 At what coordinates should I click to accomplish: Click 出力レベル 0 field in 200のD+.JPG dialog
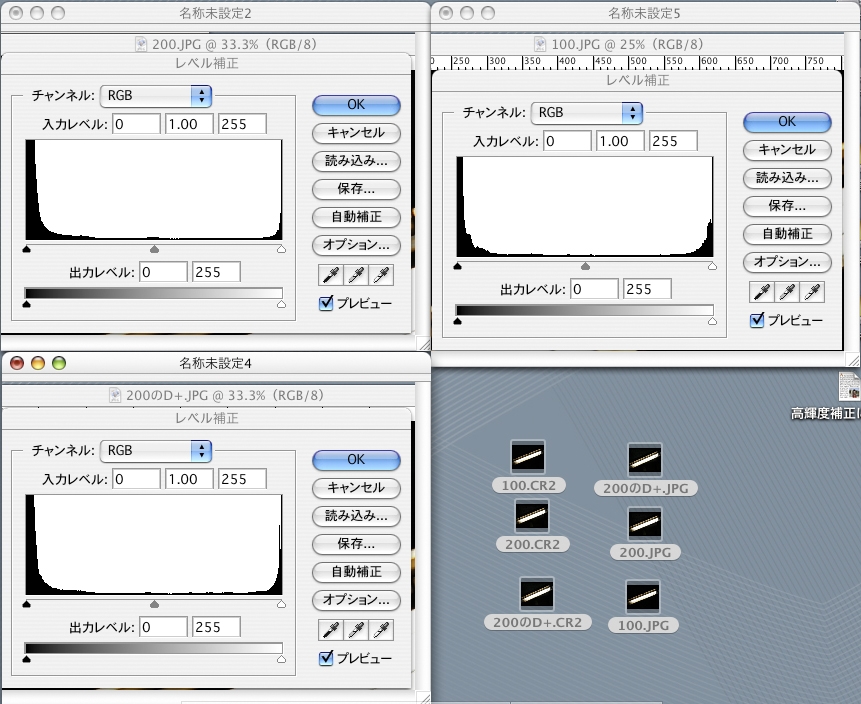point(163,627)
